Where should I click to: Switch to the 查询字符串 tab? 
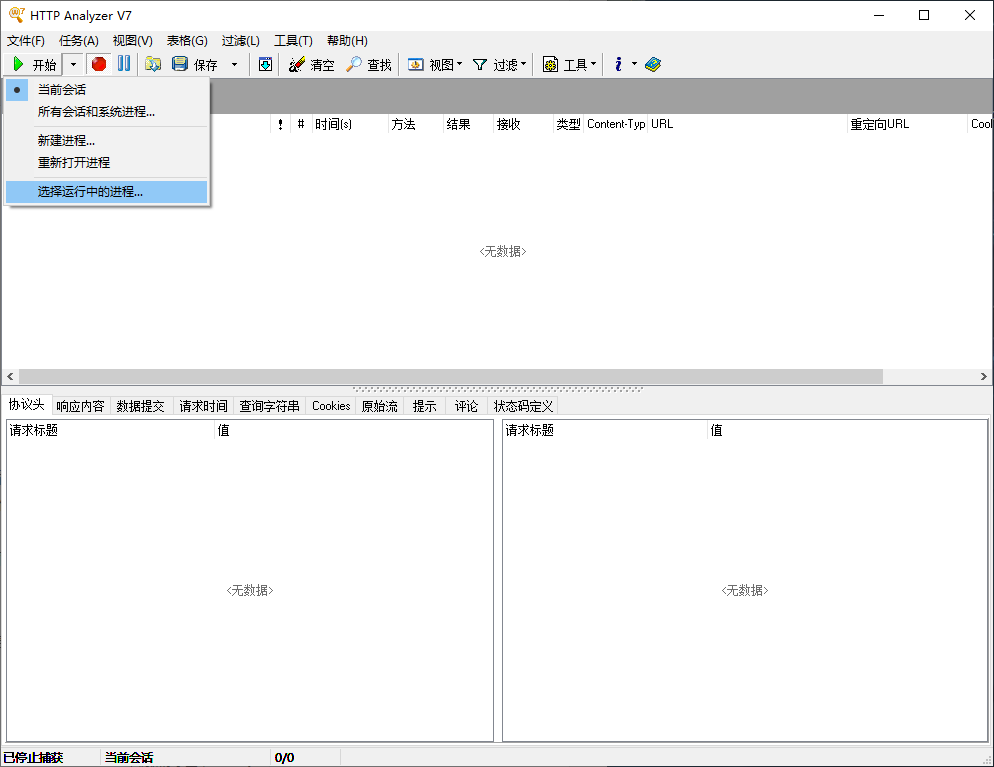coord(269,406)
